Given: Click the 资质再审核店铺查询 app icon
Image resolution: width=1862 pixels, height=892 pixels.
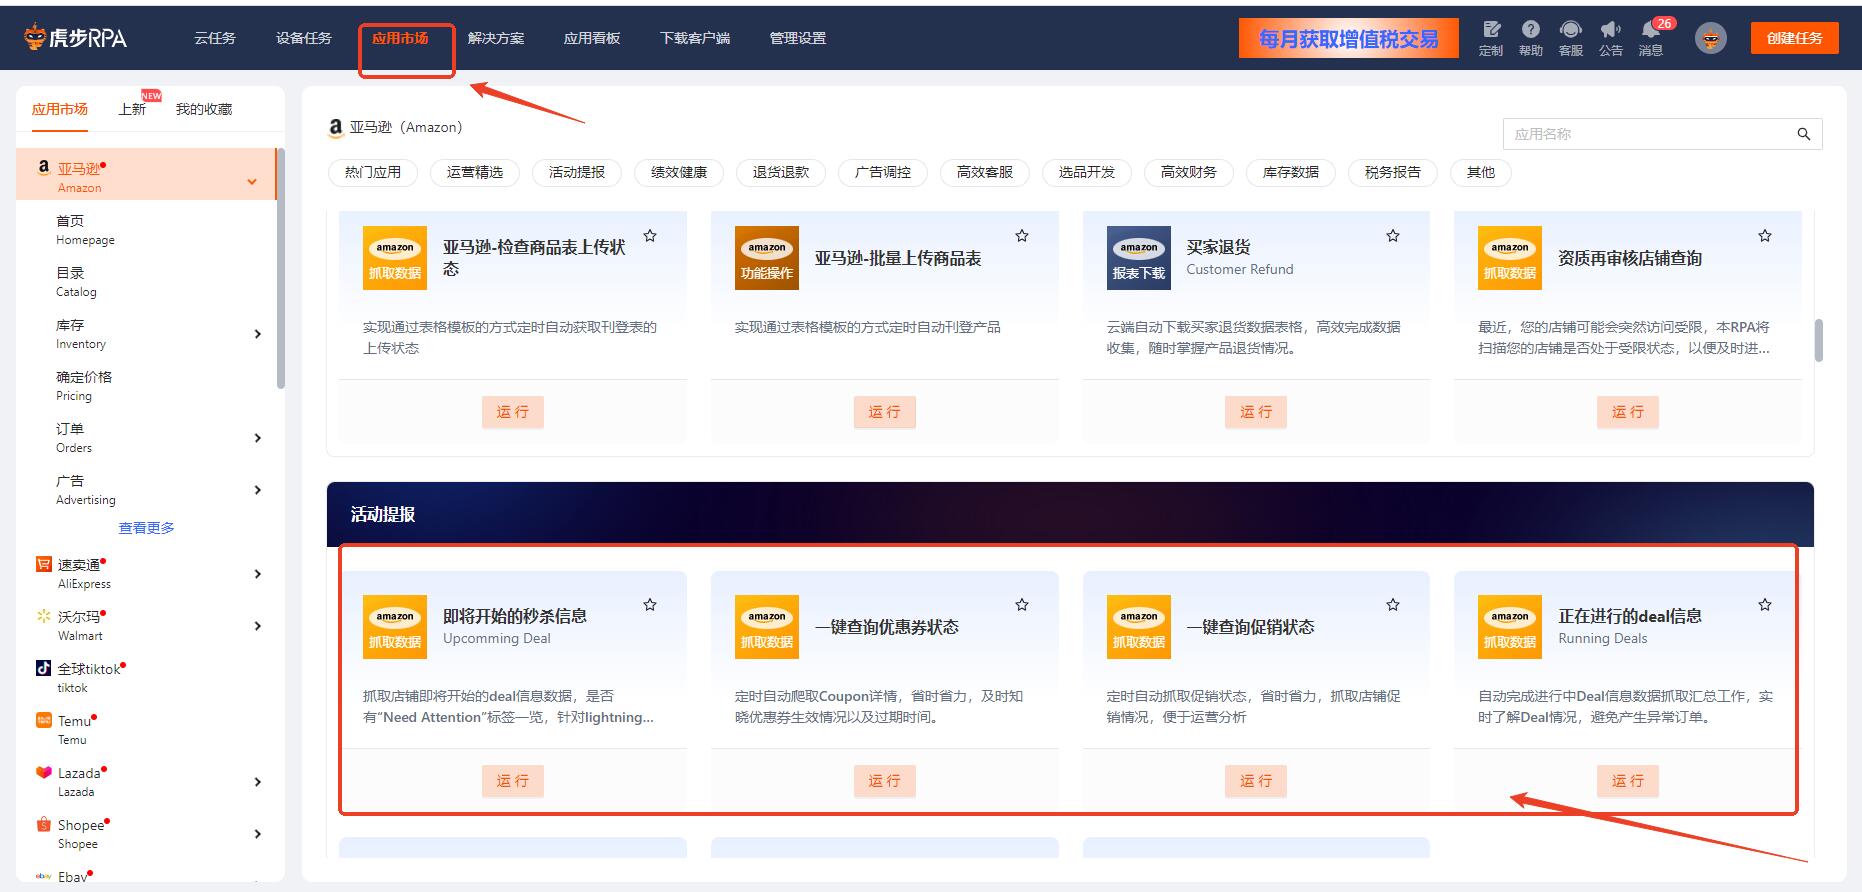Looking at the screenshot, I should pos(1510,258).
